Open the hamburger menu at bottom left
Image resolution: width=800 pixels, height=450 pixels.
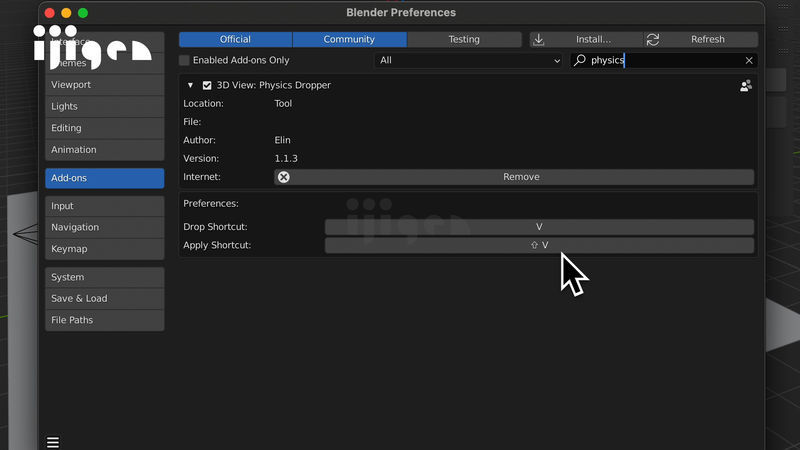[x=53, y=442]
